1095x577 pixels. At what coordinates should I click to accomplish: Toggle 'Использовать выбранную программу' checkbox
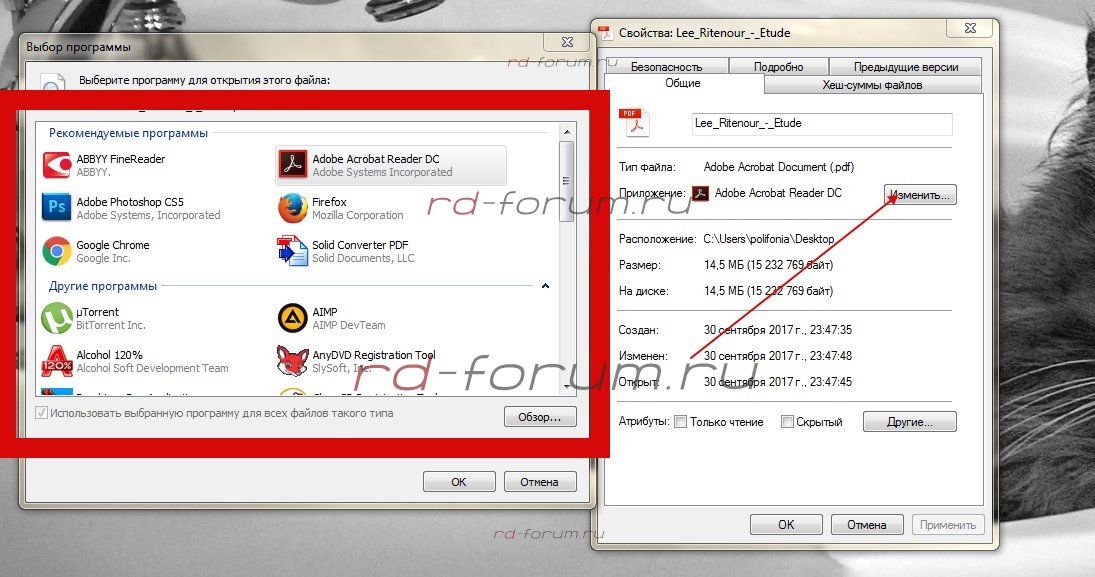[42, 413]
